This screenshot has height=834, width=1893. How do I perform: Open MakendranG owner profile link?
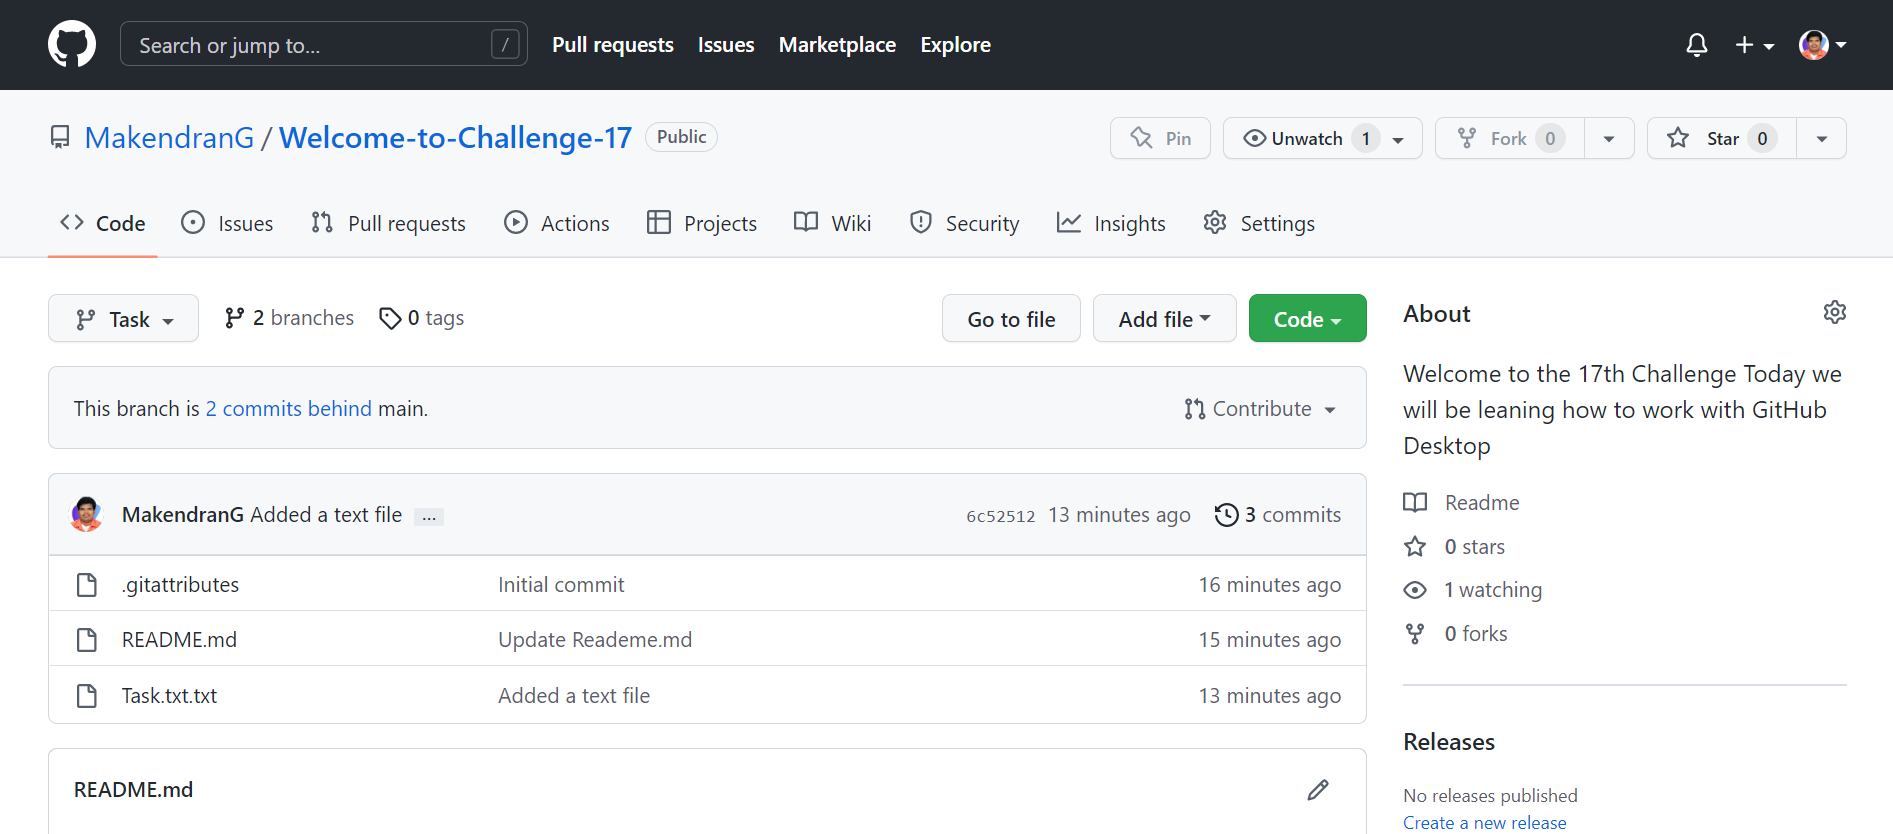point(169,138)
